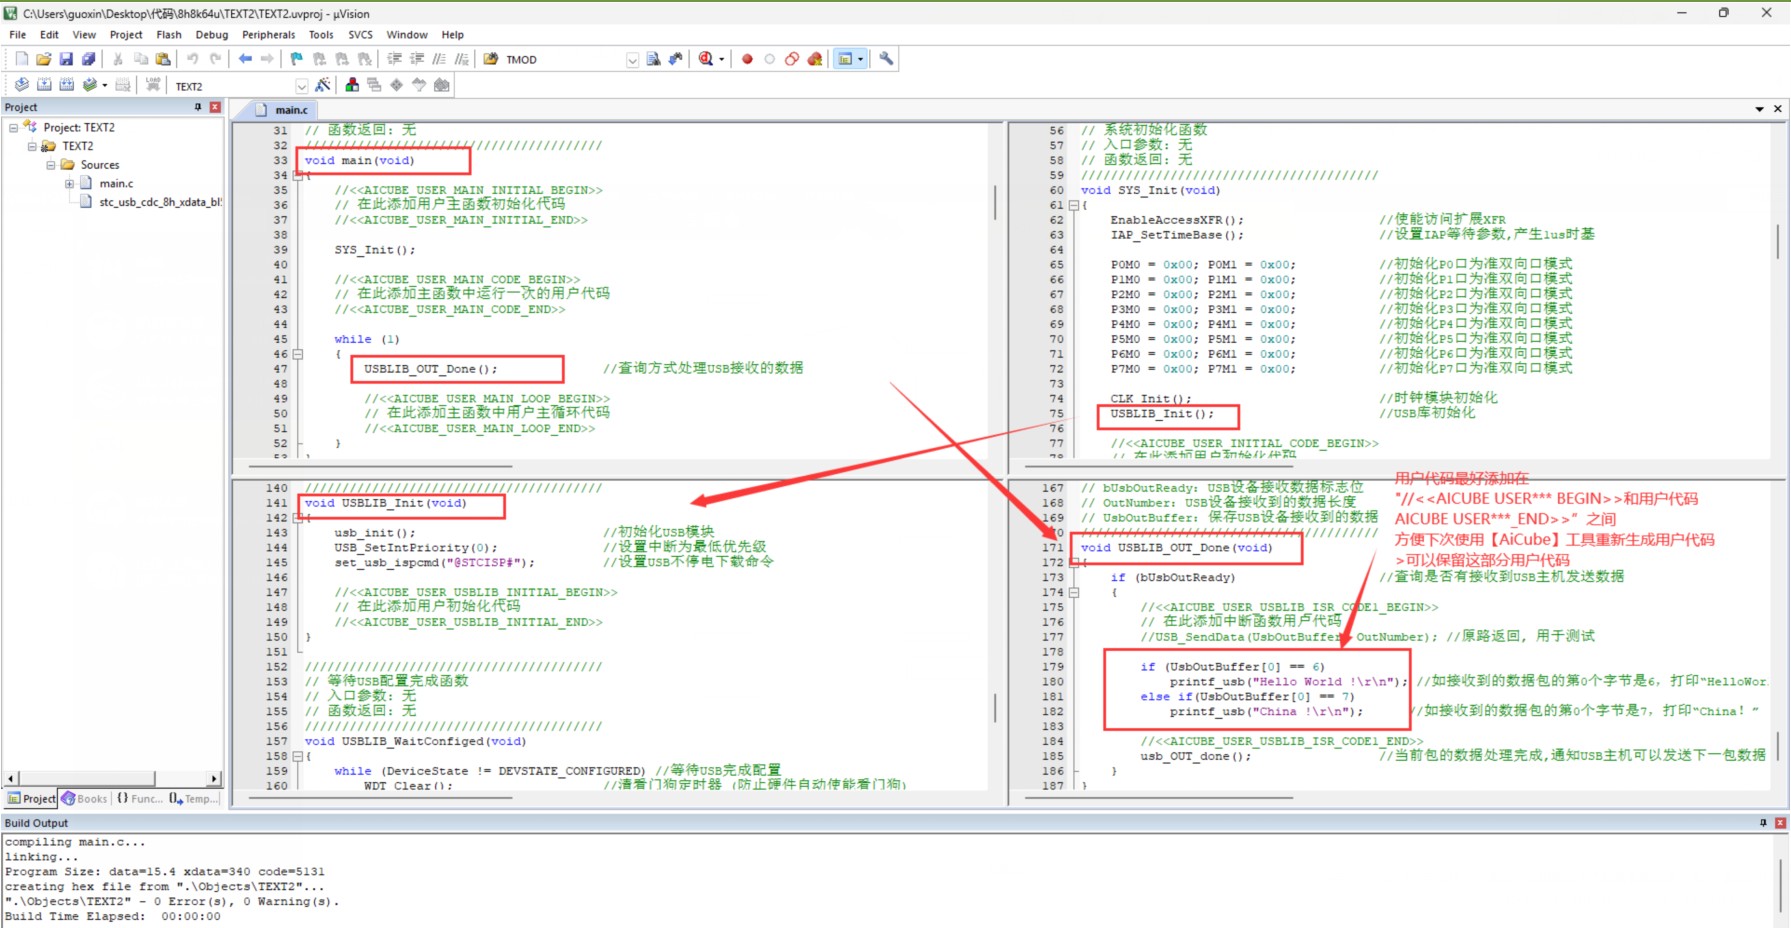Click the Paste clipboard icon
Image resolution: width=1791 pixels, height=928 pixels.
coord(163,59)
